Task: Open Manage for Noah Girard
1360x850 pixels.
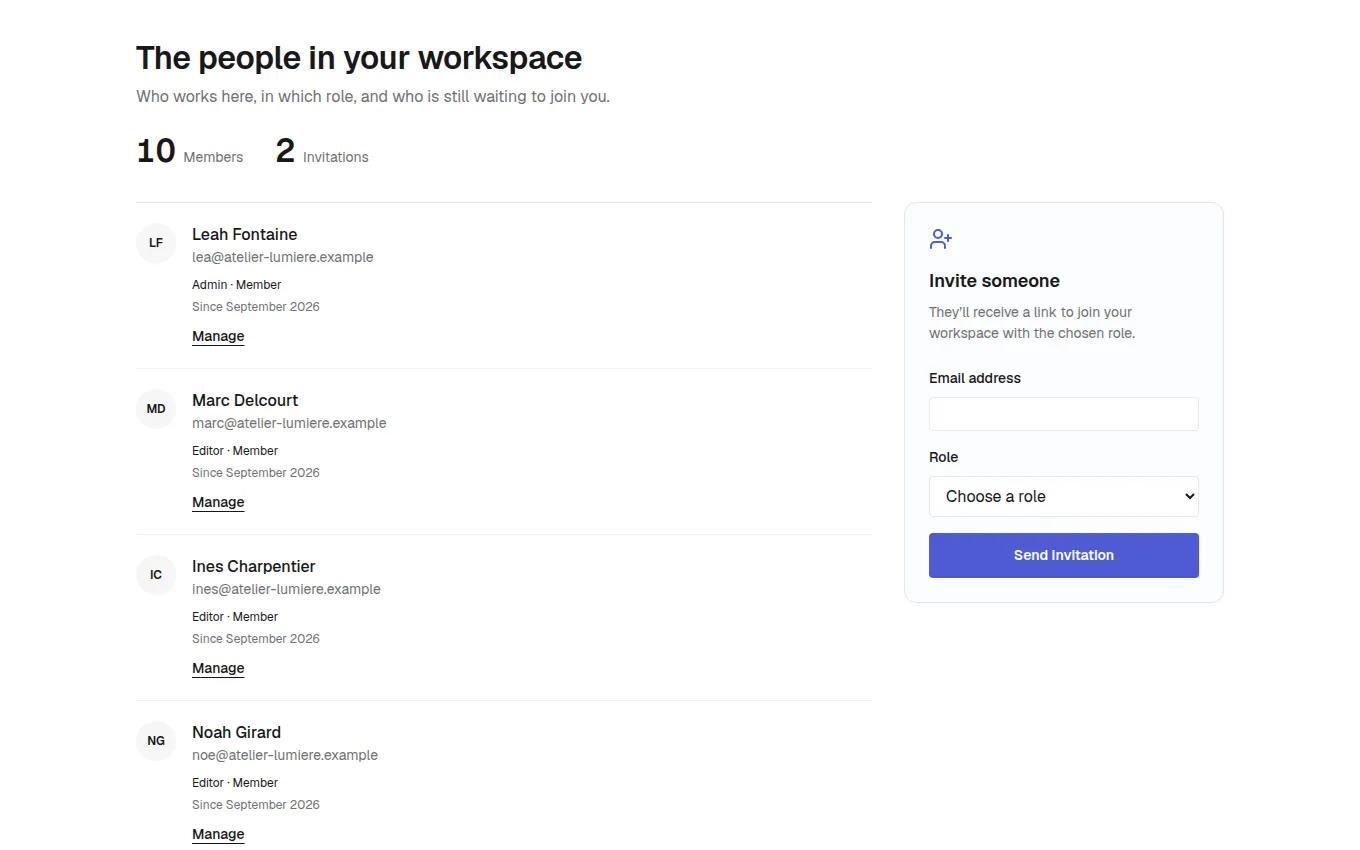Action: (x=218, y=834)
